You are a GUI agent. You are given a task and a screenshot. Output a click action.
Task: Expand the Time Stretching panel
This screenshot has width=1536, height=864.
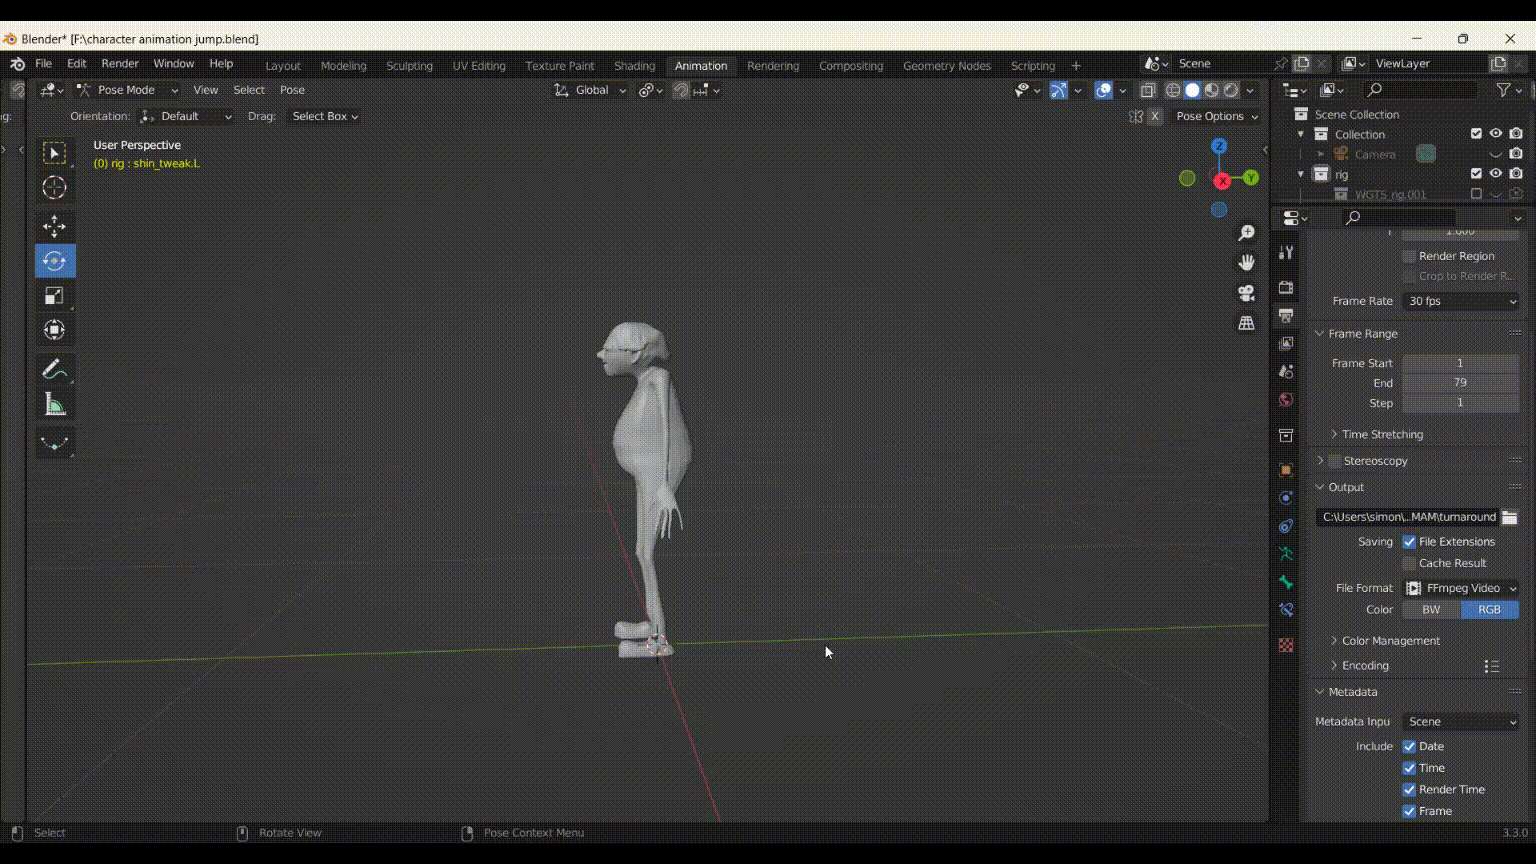click(x=1382, y=434)
